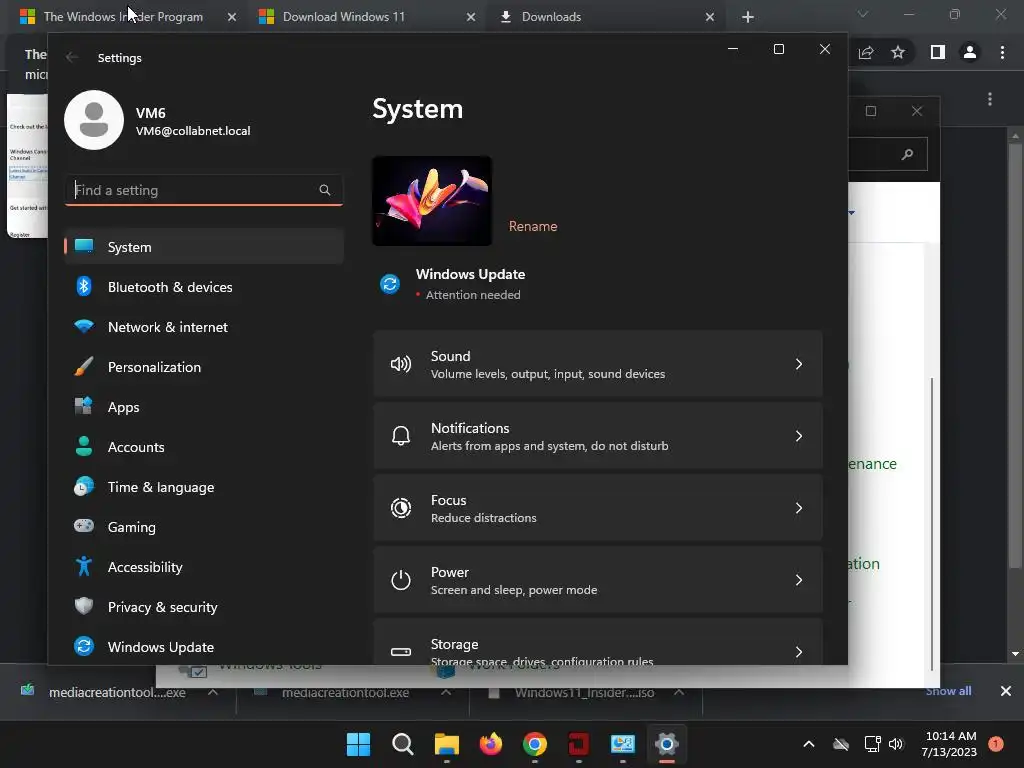Click the Storage drive icon
Screen dimensions: 1024x768
pos(400,652)
